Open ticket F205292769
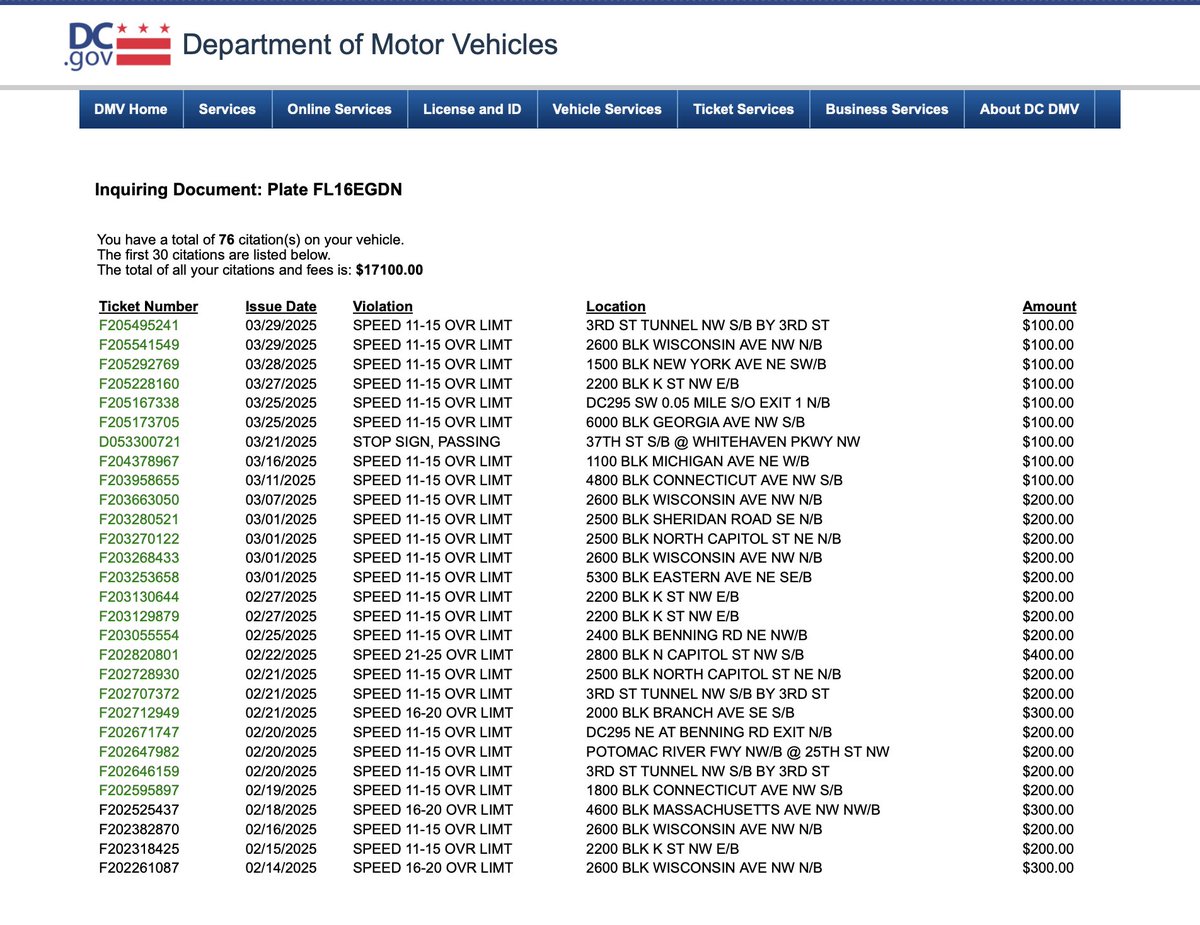 tap(139, 364)
